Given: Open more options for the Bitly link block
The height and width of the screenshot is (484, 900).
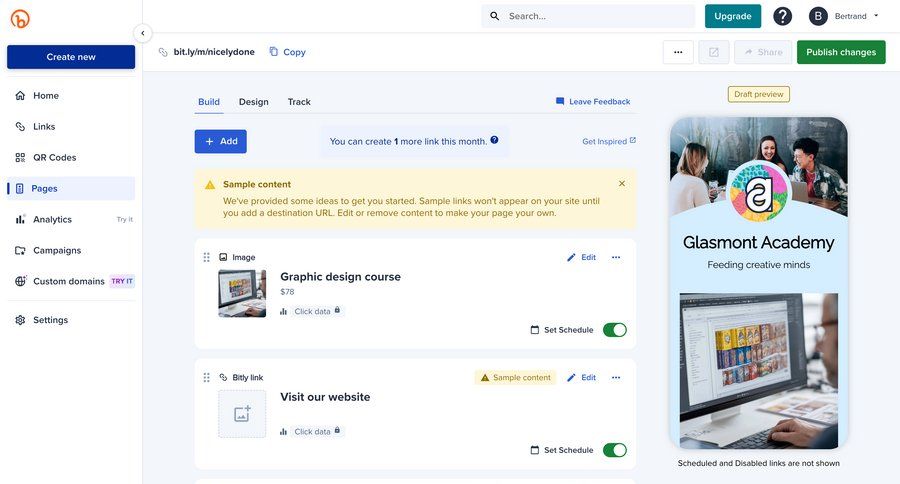Looking at the screenshot, I should [x=616, y=377].
